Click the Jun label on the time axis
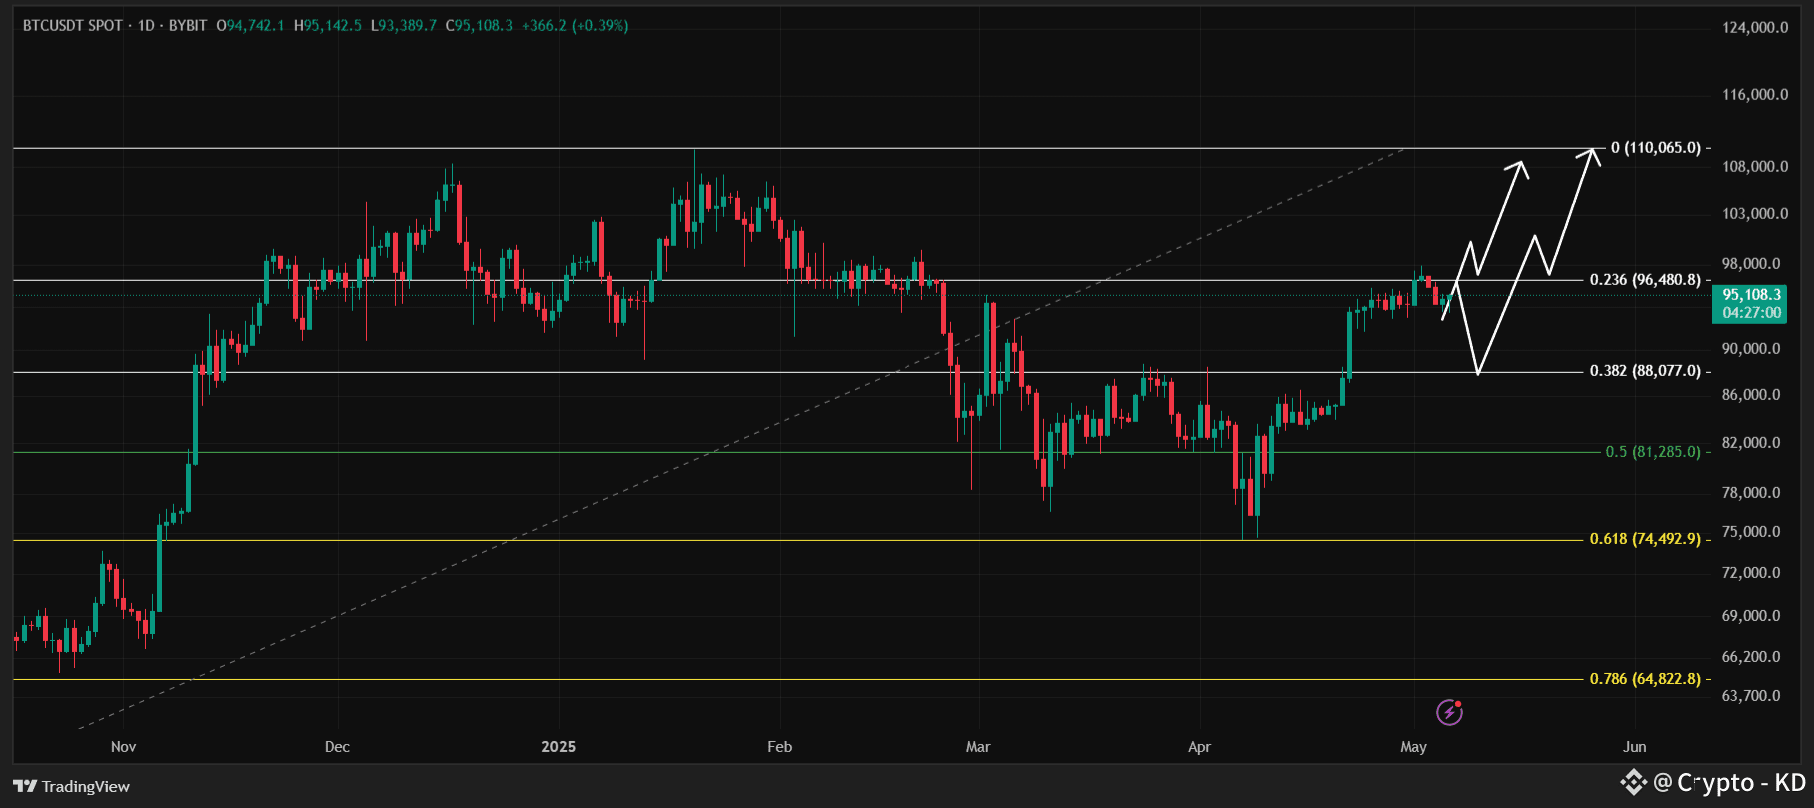 click(1634, 747)
